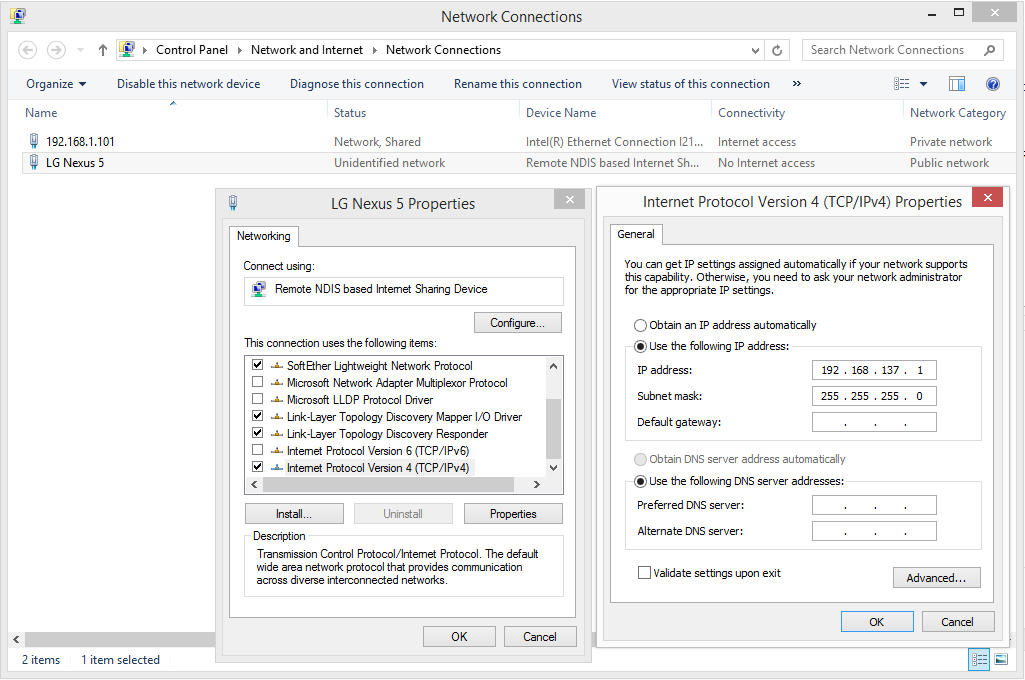Show more toolbar commands chevron
The width and height of the screenshot is (1025, 680).
(797, 84)
